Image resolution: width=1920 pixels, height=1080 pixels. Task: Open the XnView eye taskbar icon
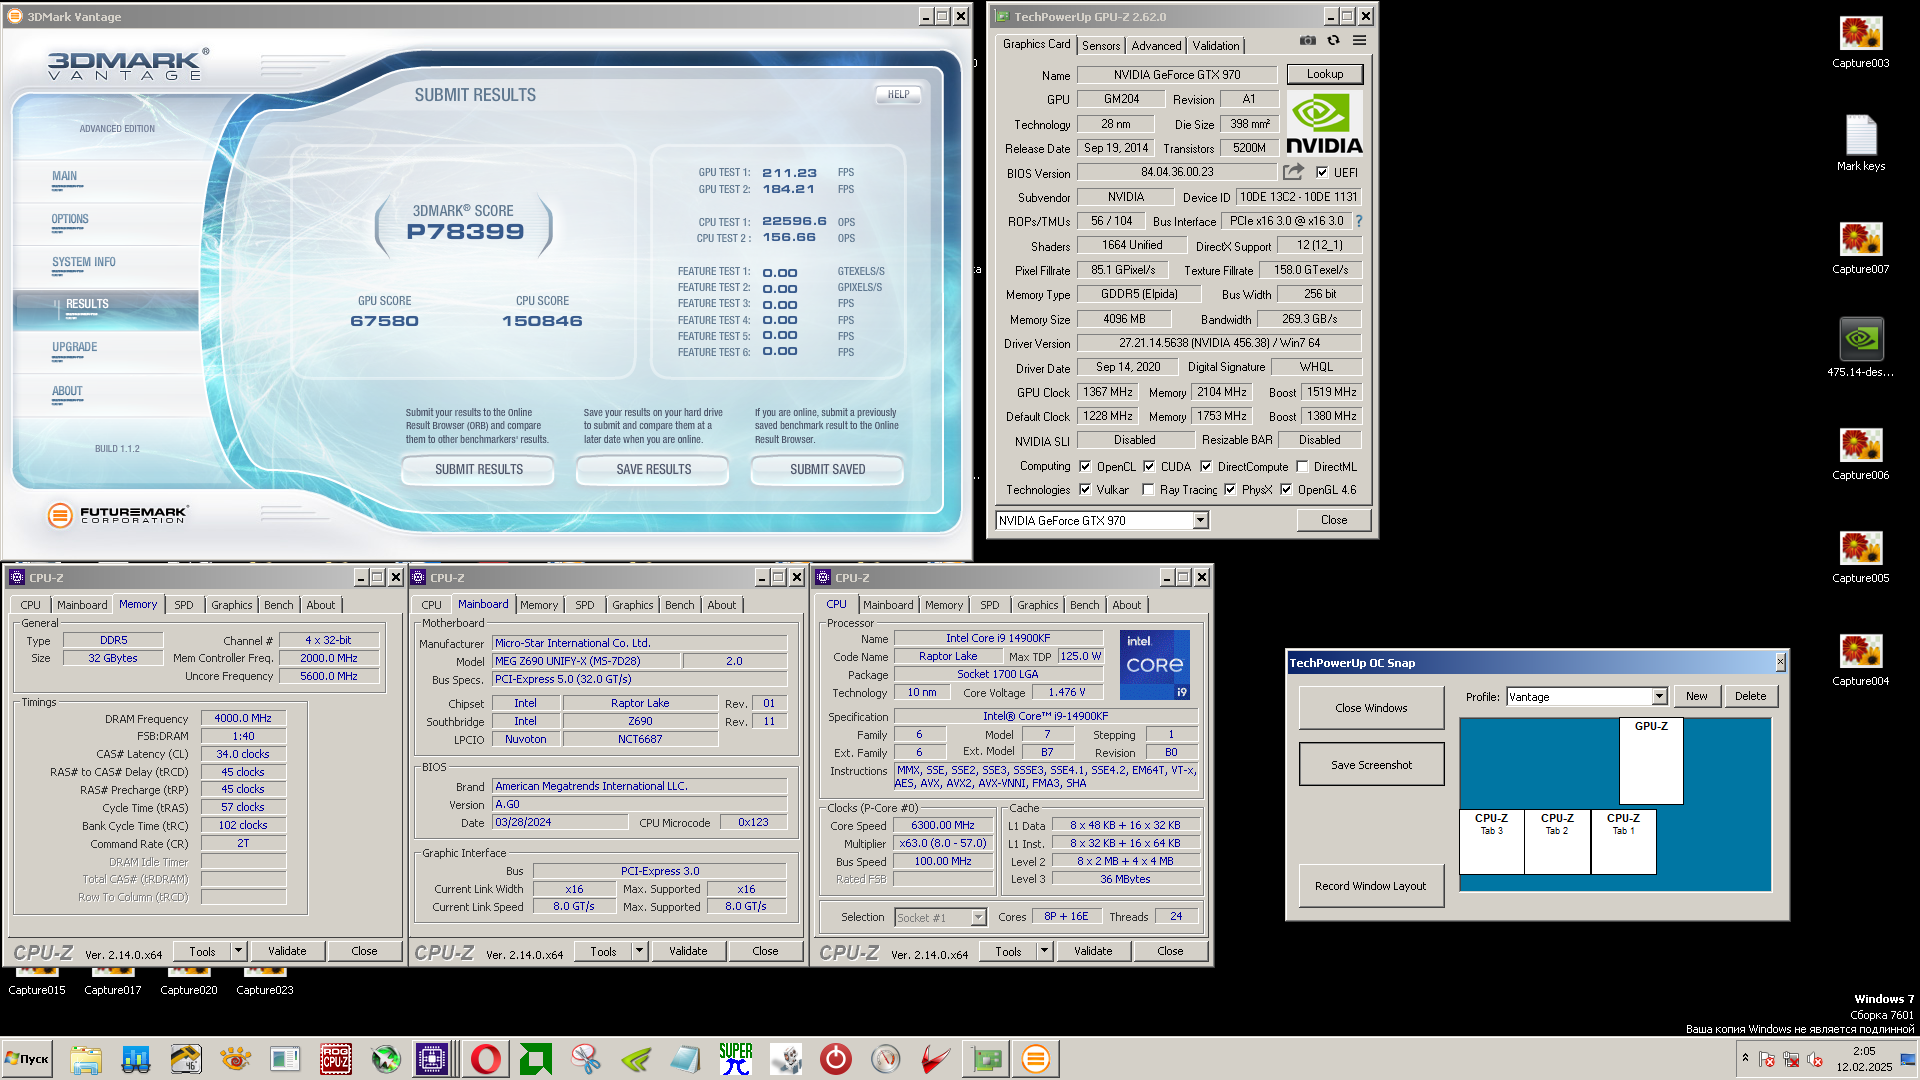(x=236, y=1058)
